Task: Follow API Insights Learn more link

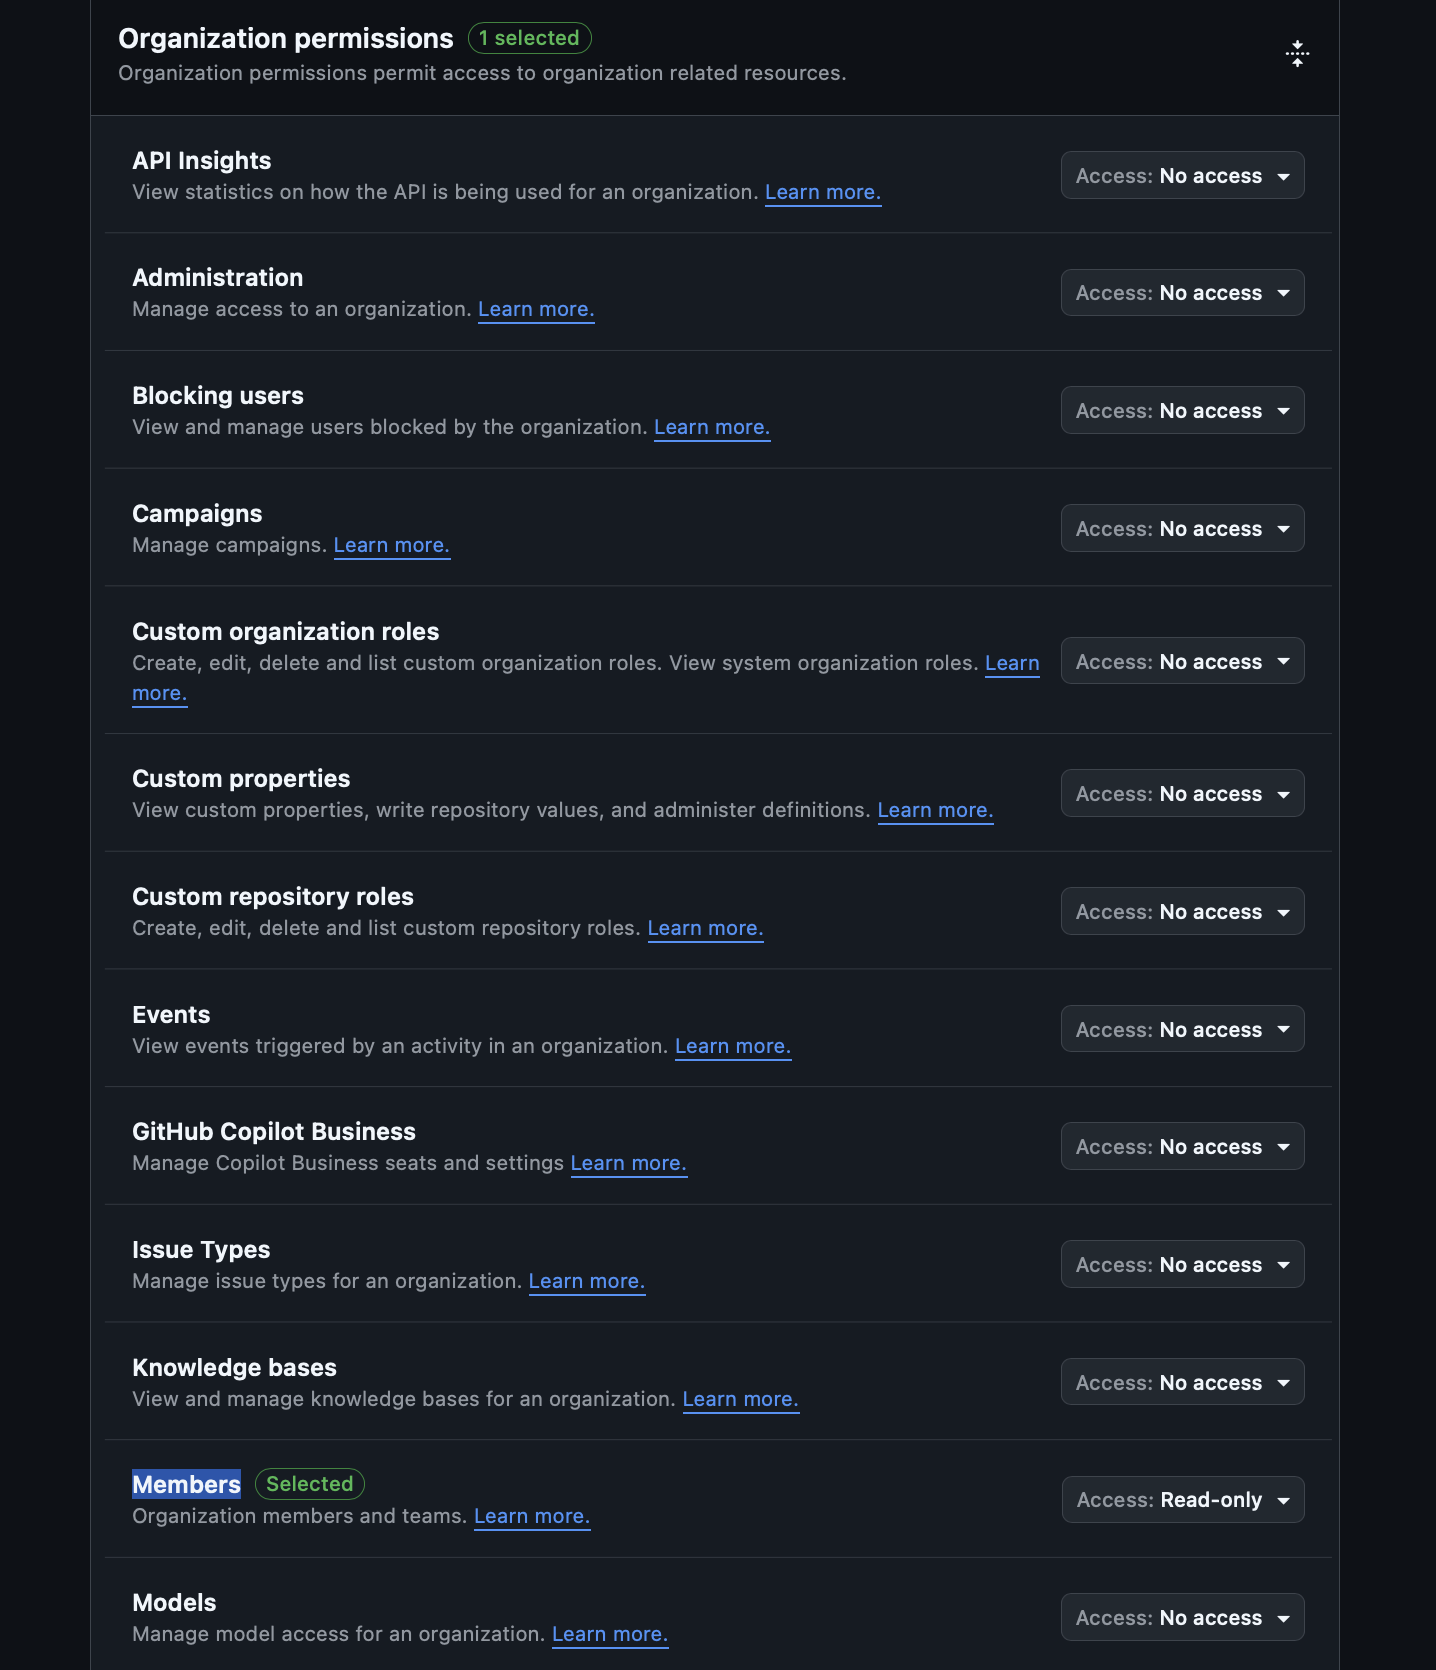Action: point(823,192)
